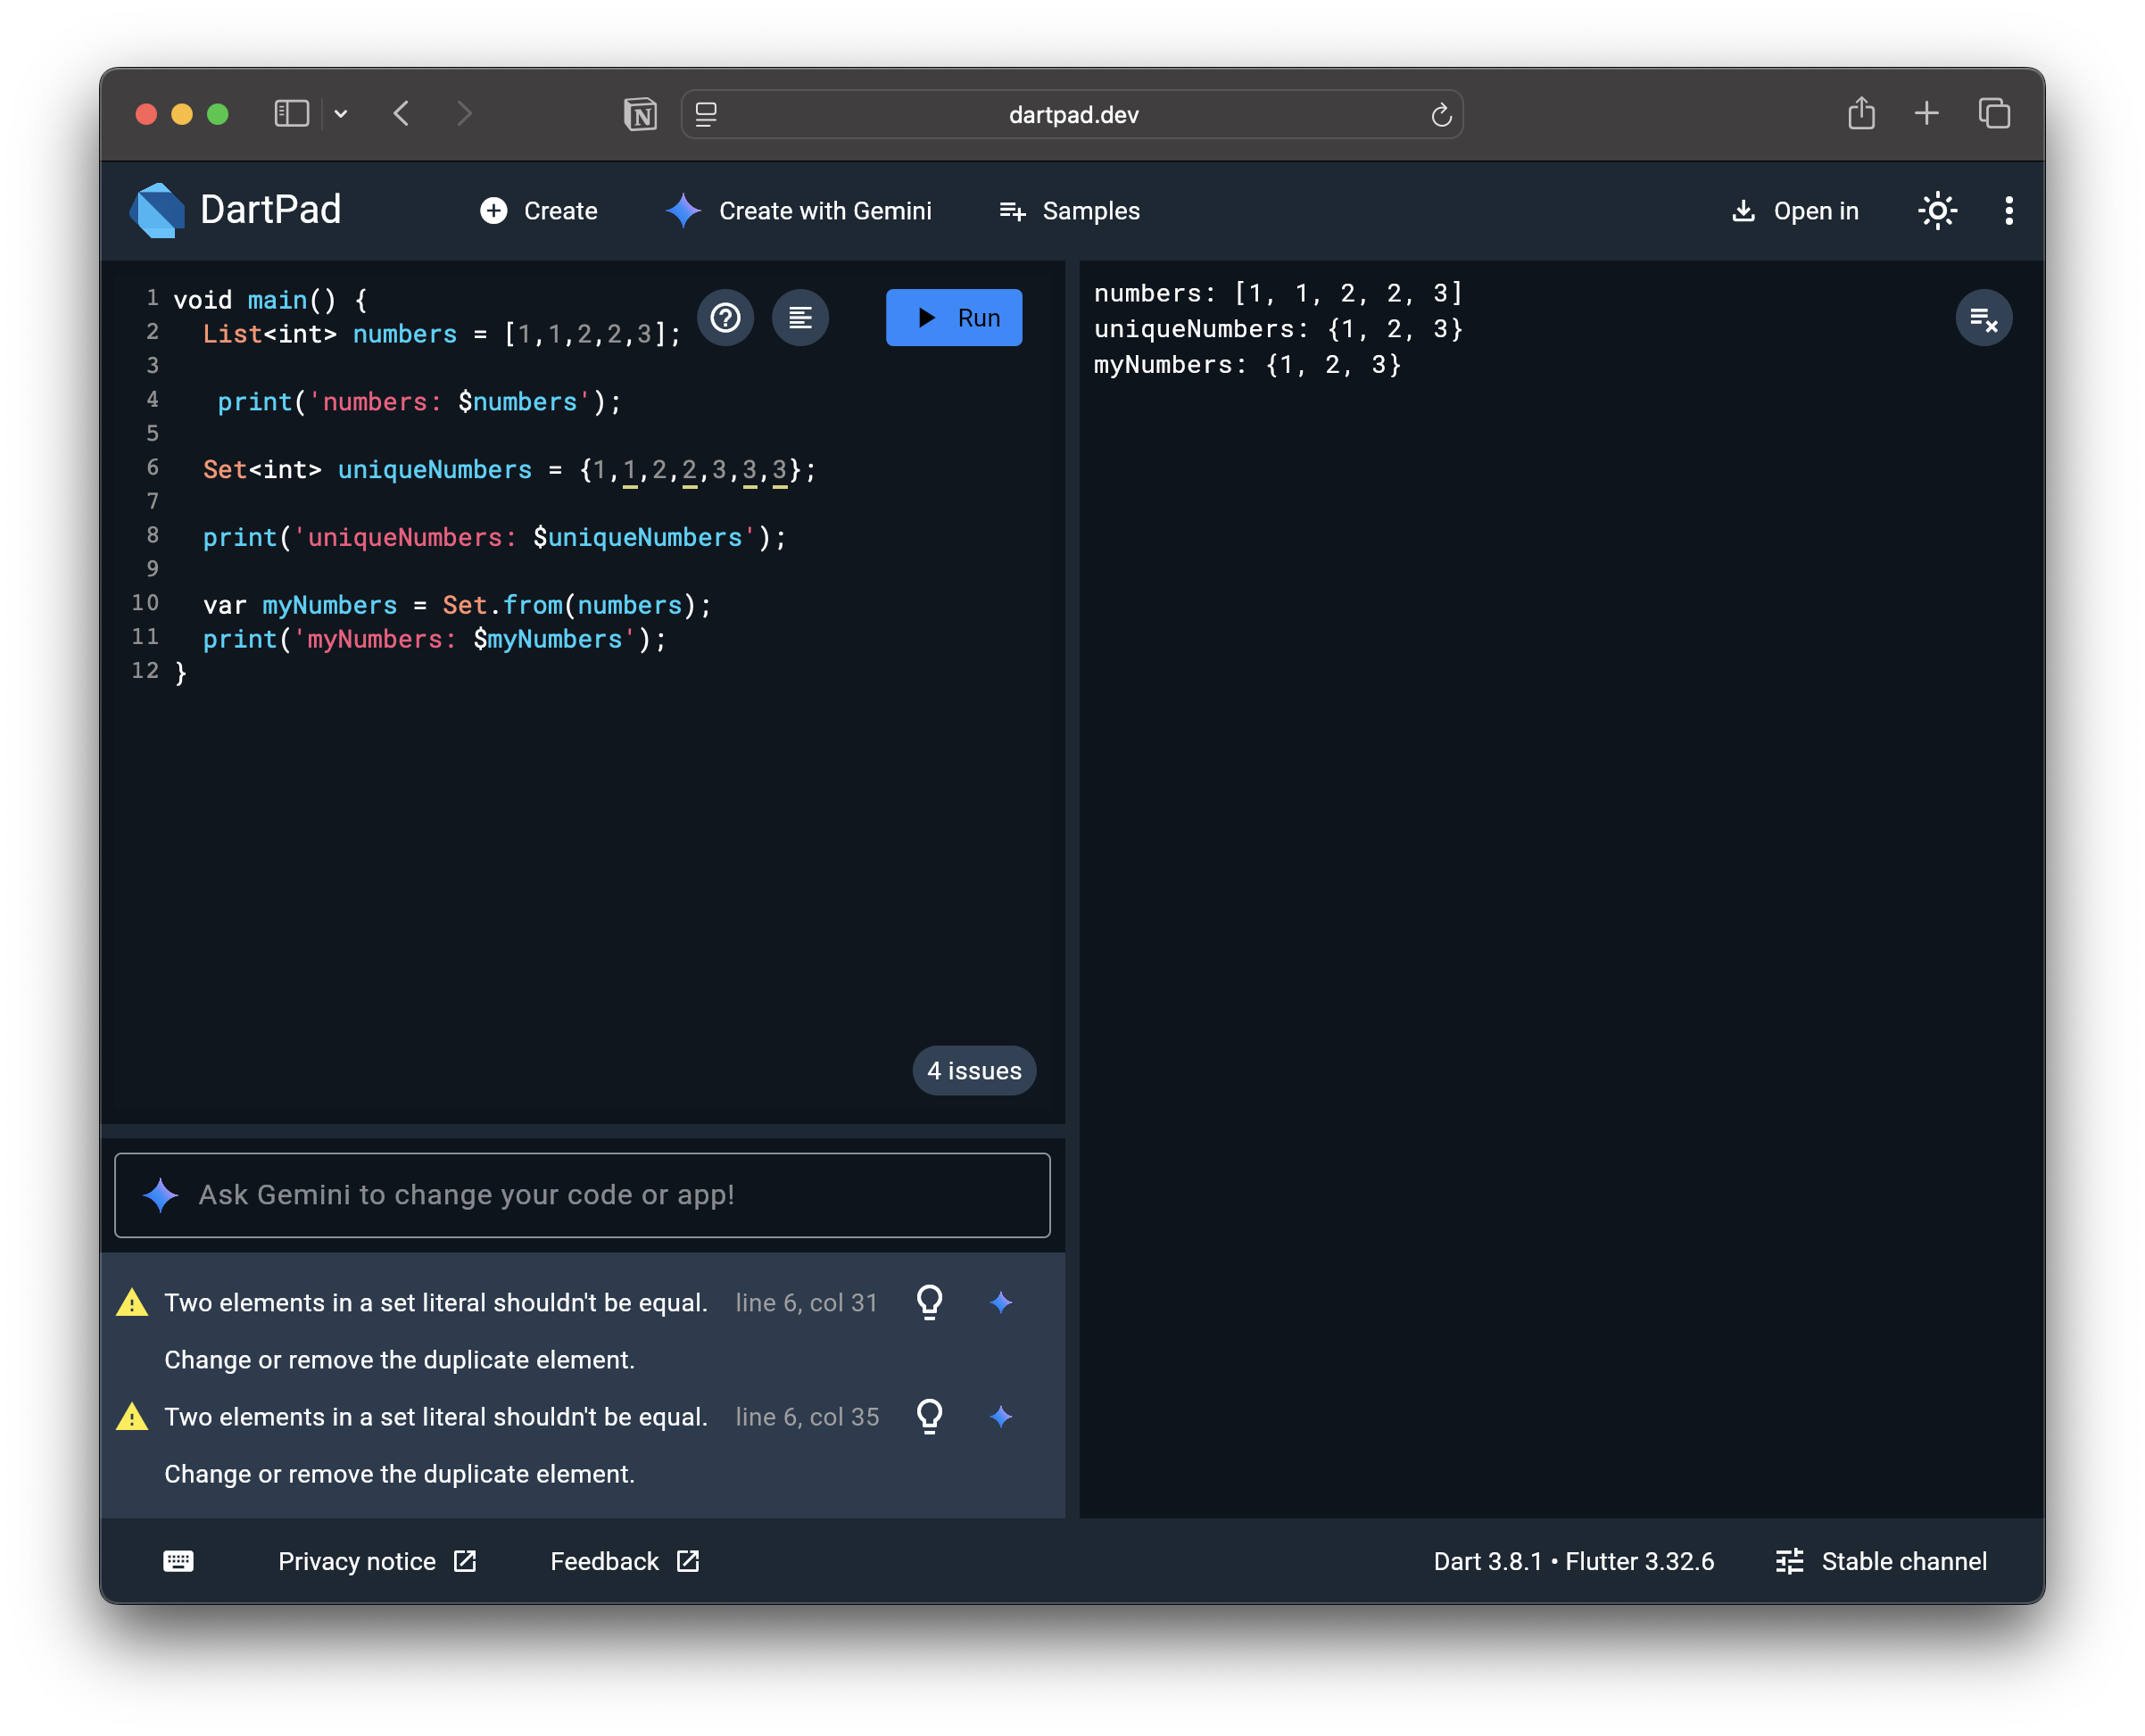Click the Safari share icon
Screen dimensions: 2145x1736
point(1861,114)
